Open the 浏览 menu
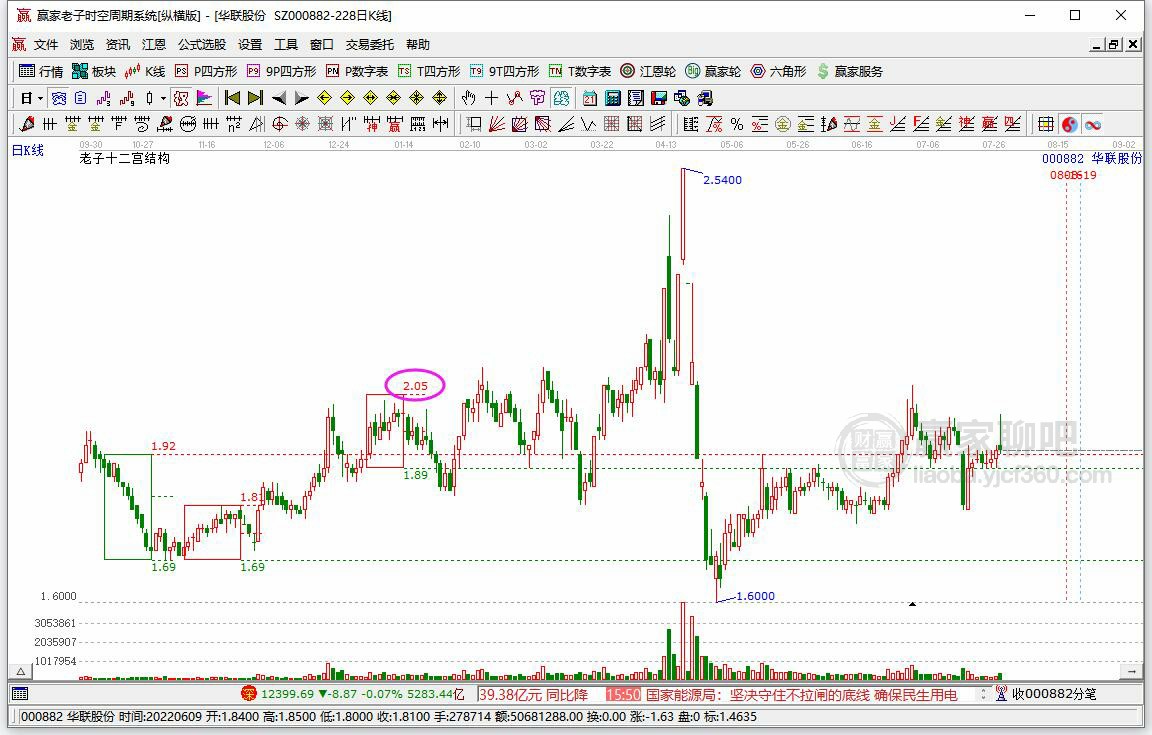1152x735 pixels. coord(82,45)
